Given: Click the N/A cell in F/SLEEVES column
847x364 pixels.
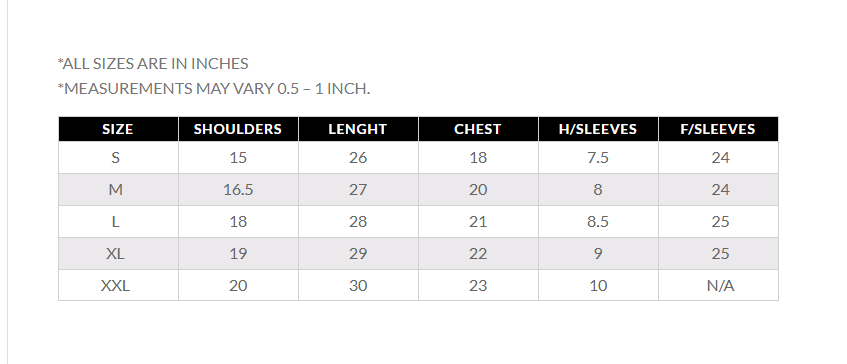Looking at the screenshot, I should click(x=721, y=285).
